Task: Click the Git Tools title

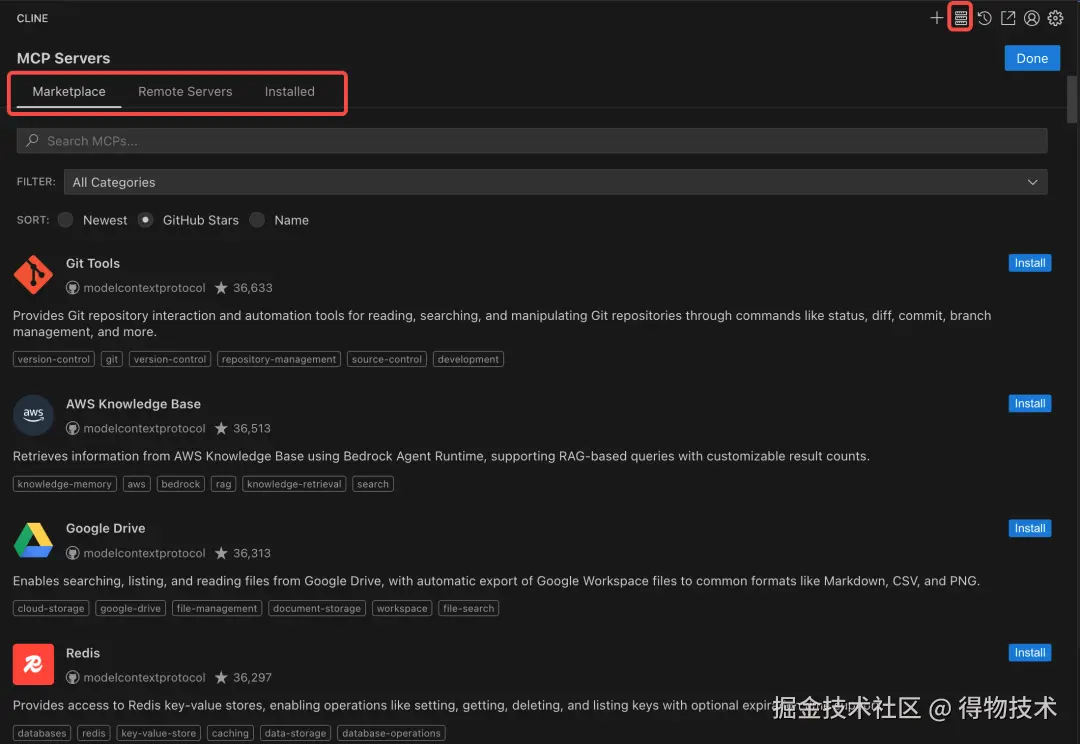Action: [93, 263]
